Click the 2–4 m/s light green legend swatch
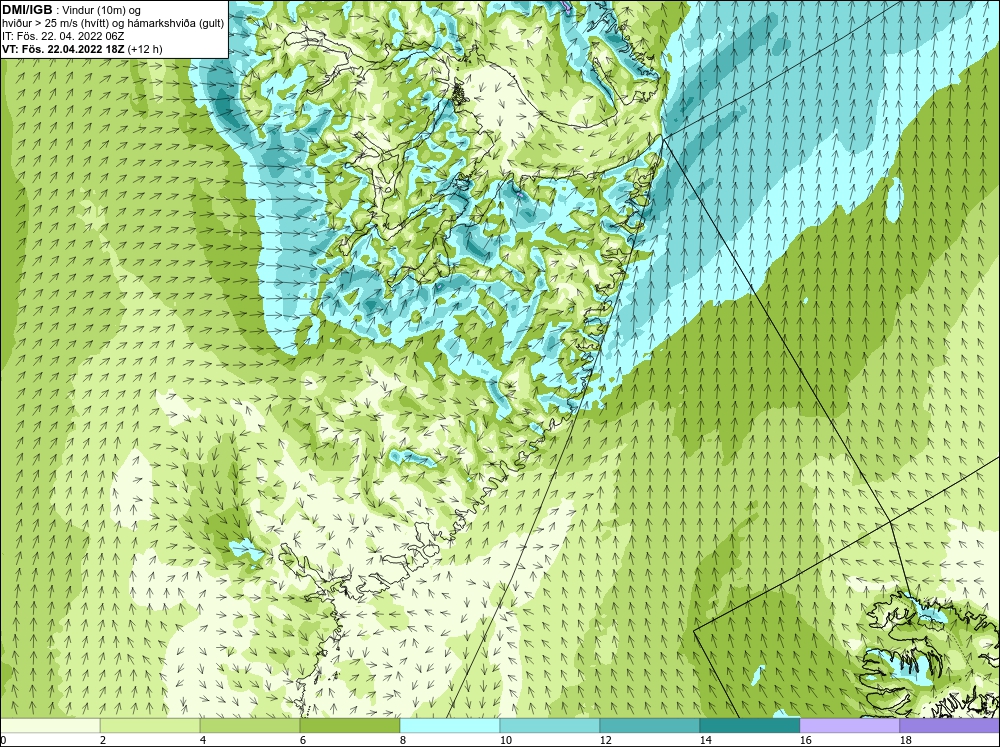The image size is (1000, 747). click(x=150, y=725)
